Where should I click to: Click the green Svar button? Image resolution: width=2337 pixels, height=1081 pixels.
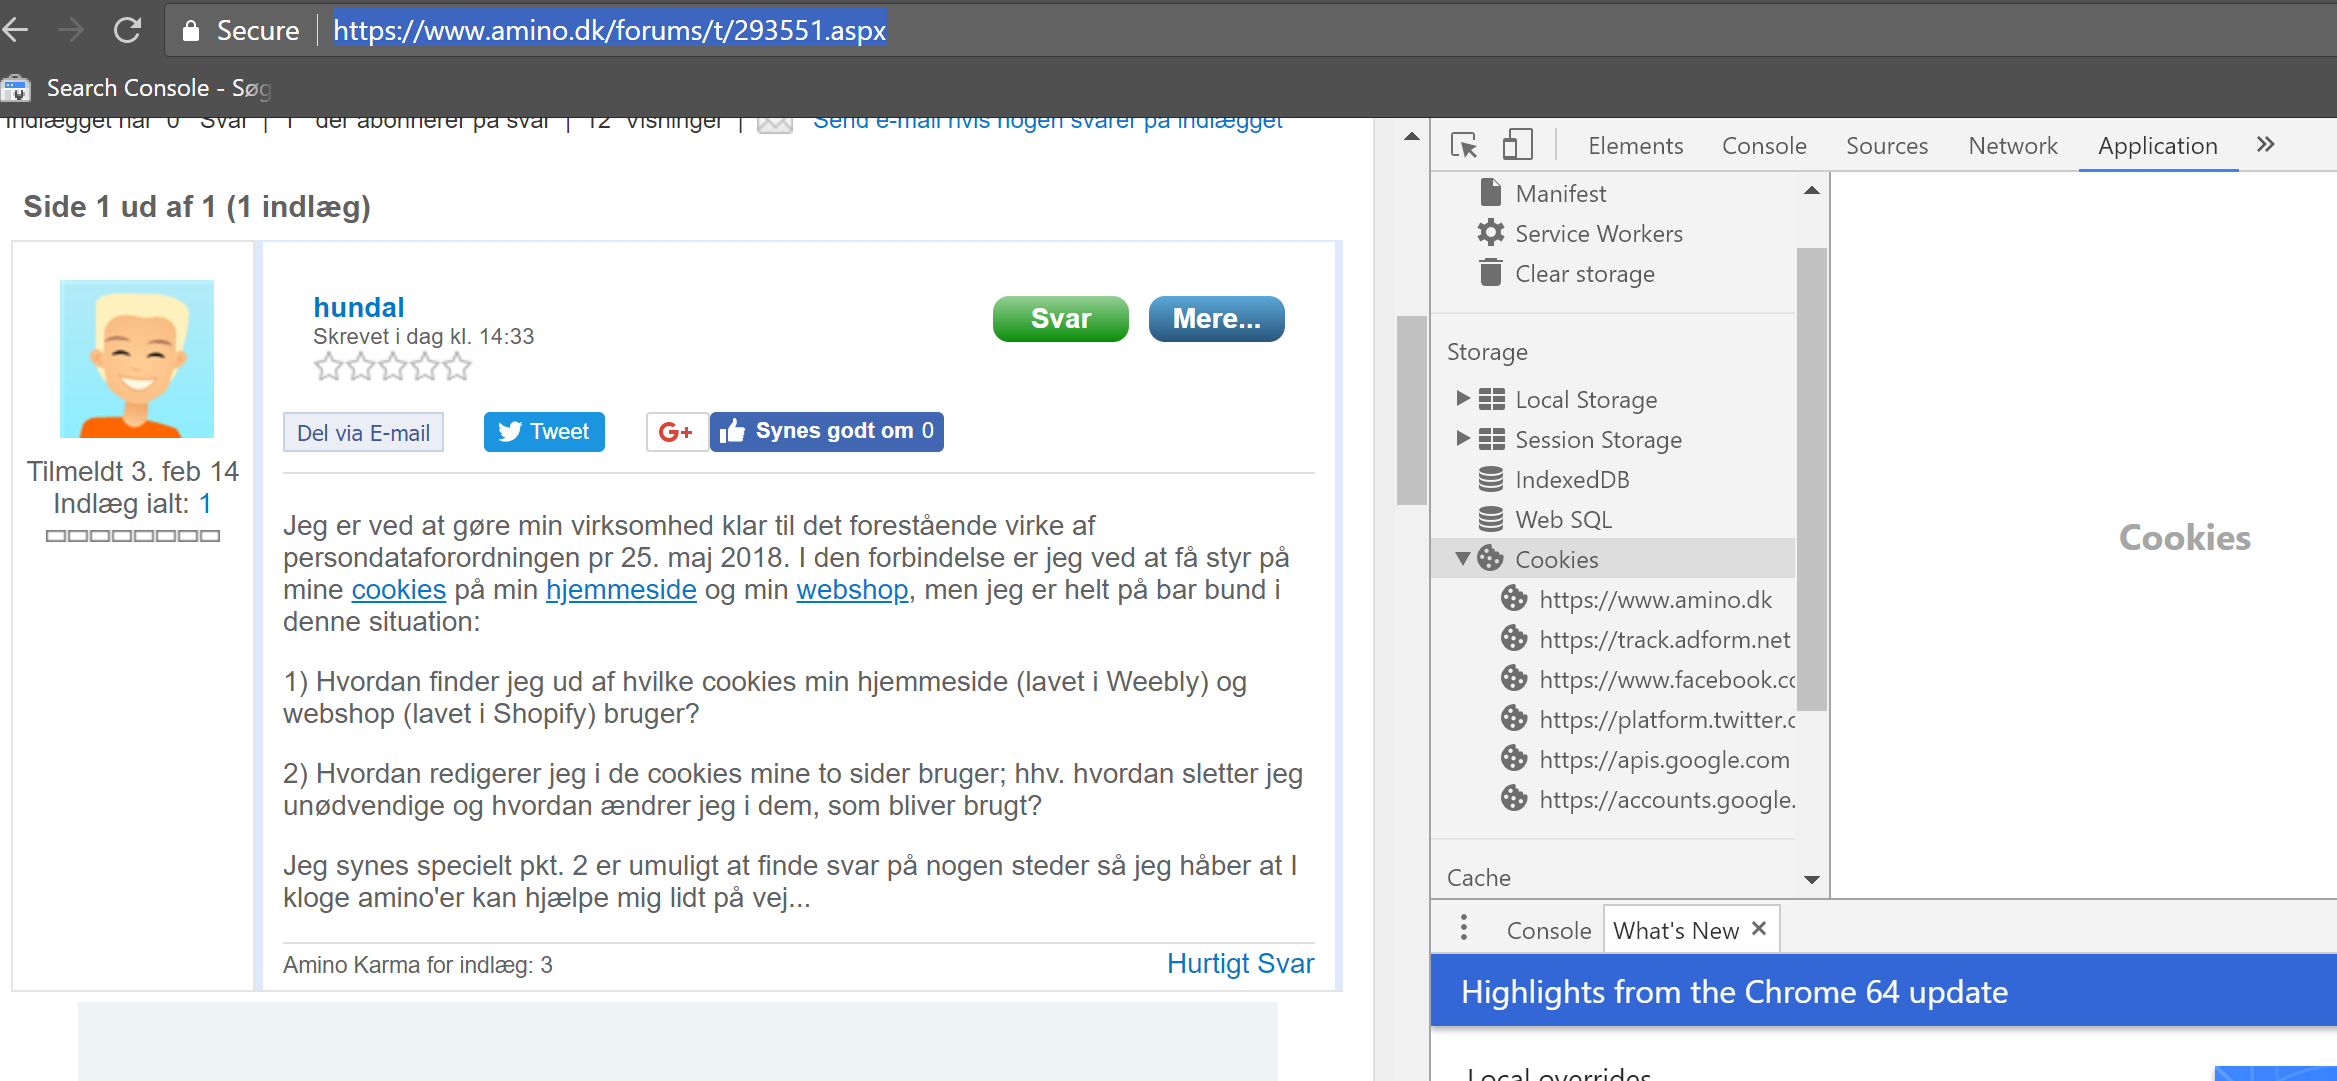(x=1060, y=319)
